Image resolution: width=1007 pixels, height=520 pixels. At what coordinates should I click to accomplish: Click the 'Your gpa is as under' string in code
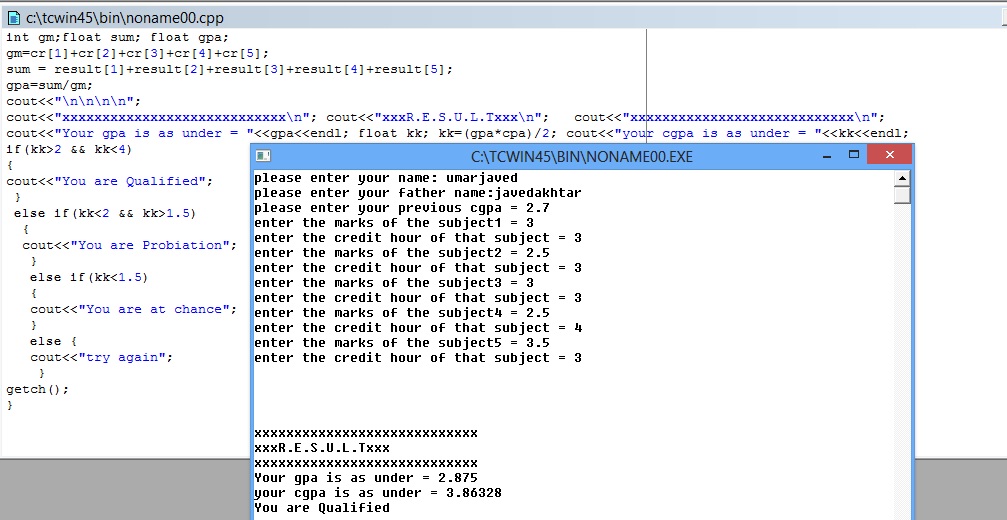(154, 134)
